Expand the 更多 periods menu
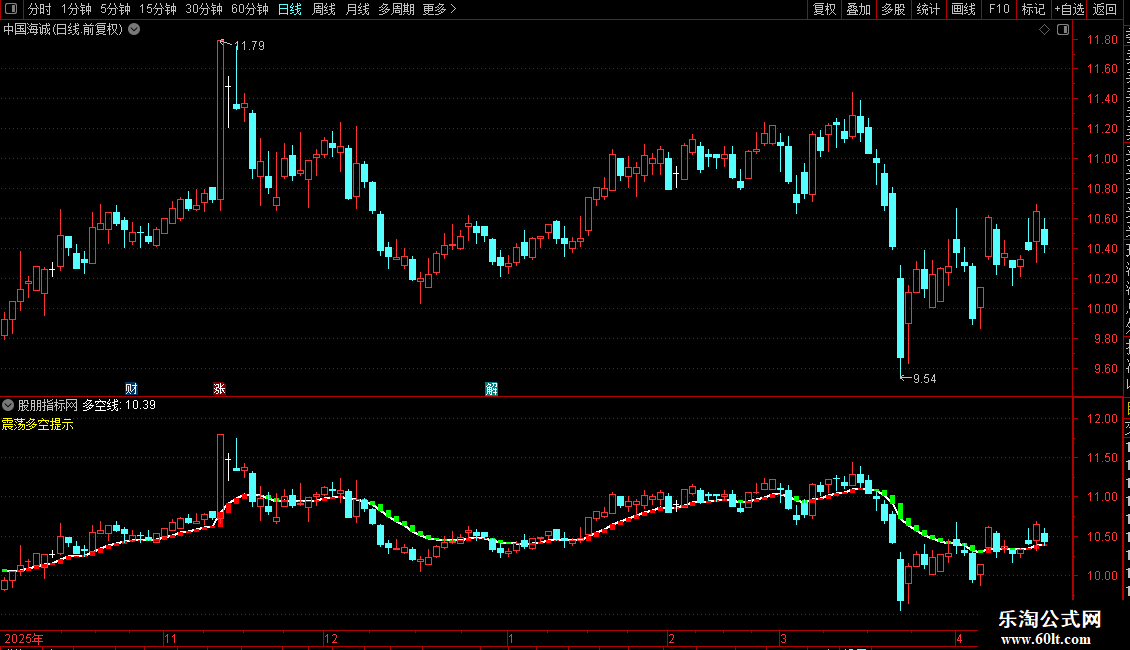Image resolution: width=1130 pixels, height=650 pixels. click(x=439, y=9)
